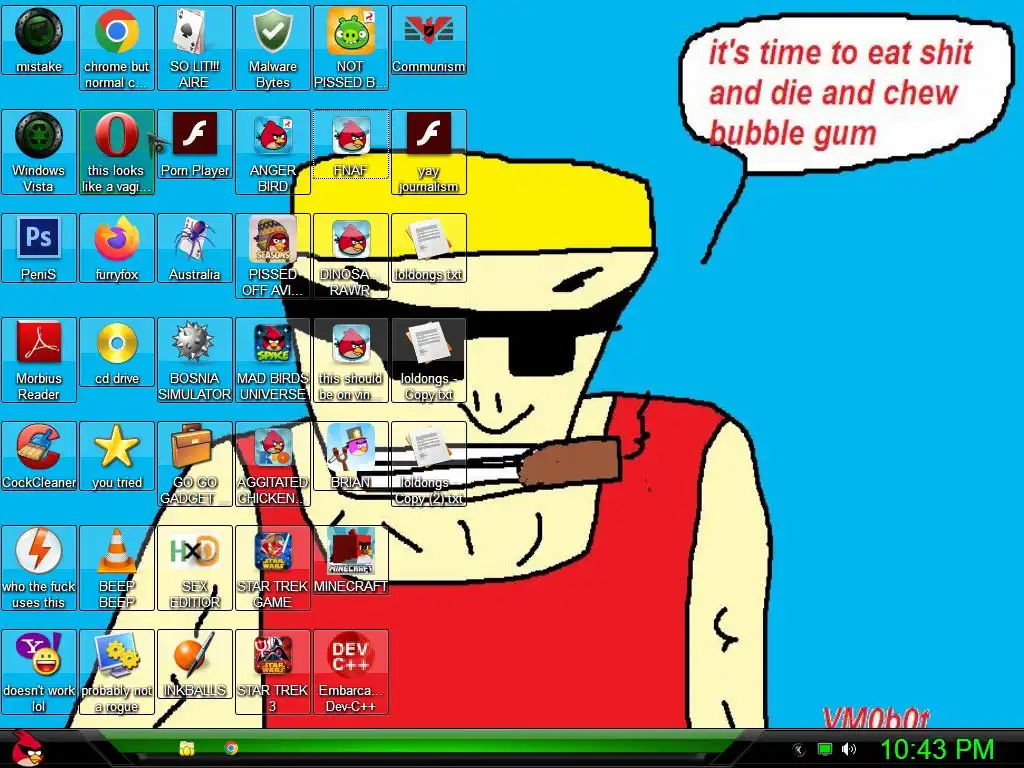Launch the 'SEX EDITIOR' HxD icon
1024x768 pixels.
click(194, 568)
